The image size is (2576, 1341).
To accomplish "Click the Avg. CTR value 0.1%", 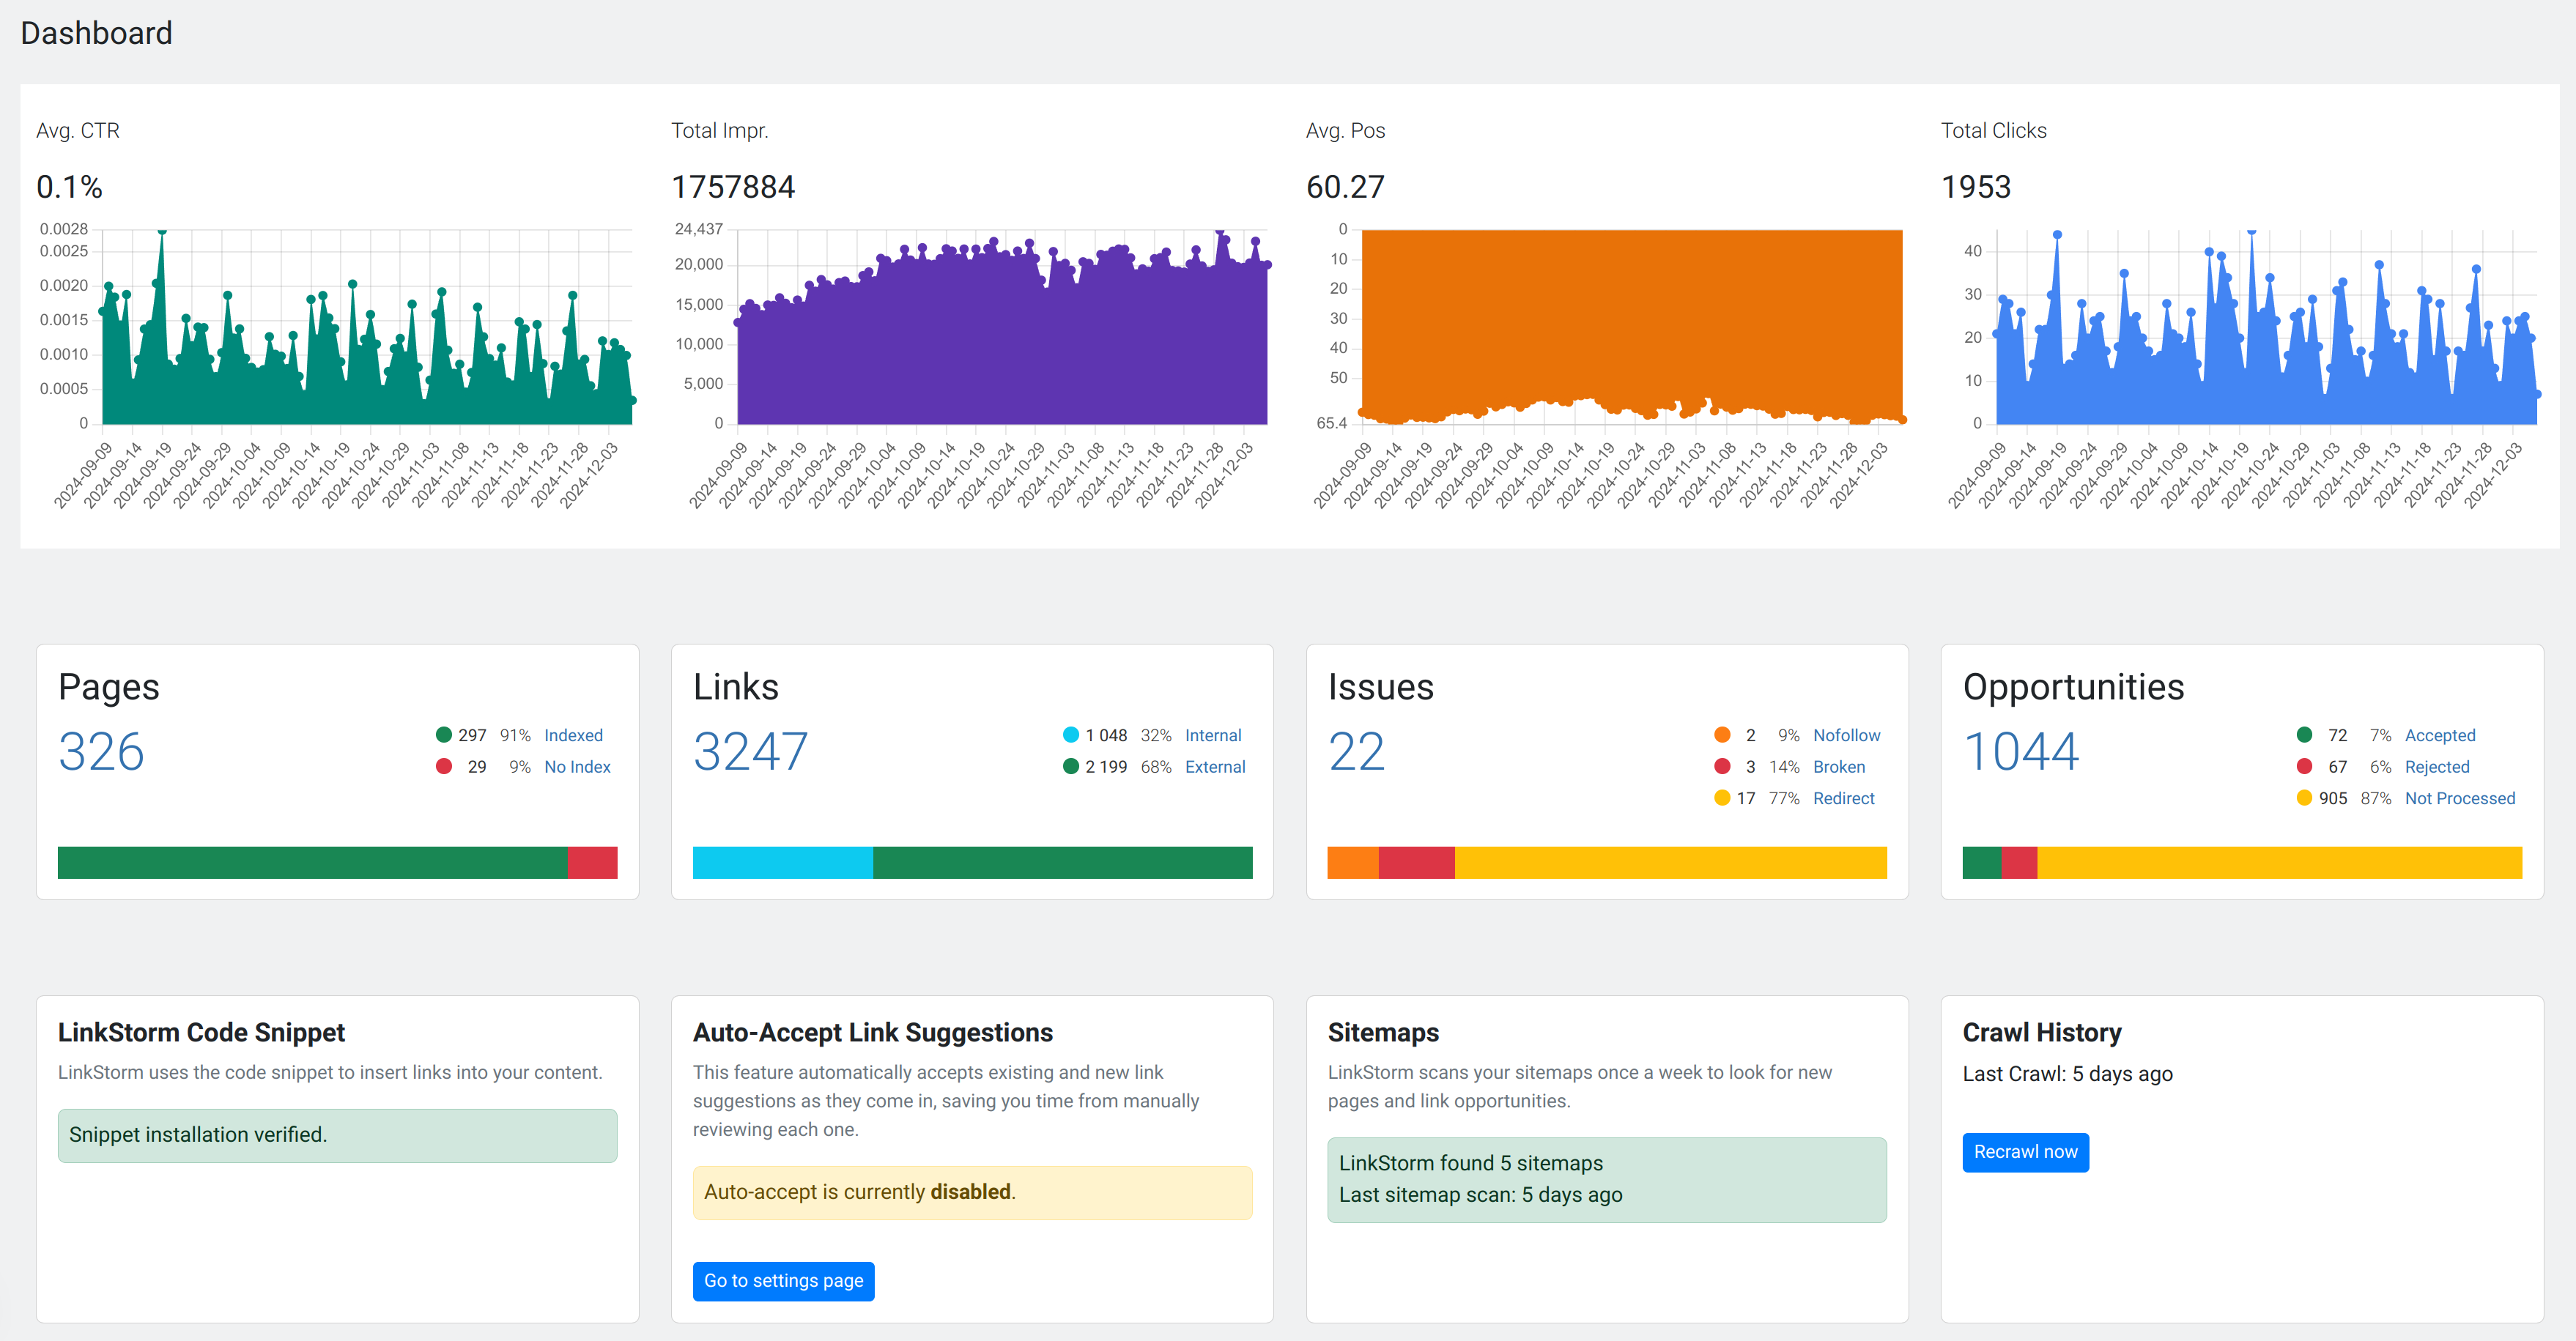I will [x=69, y=187].
